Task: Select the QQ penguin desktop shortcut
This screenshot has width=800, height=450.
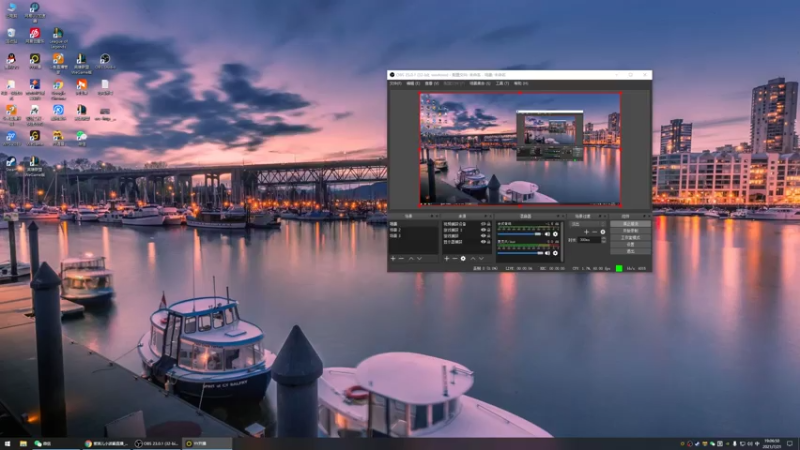Action: (x=11, y=61)
